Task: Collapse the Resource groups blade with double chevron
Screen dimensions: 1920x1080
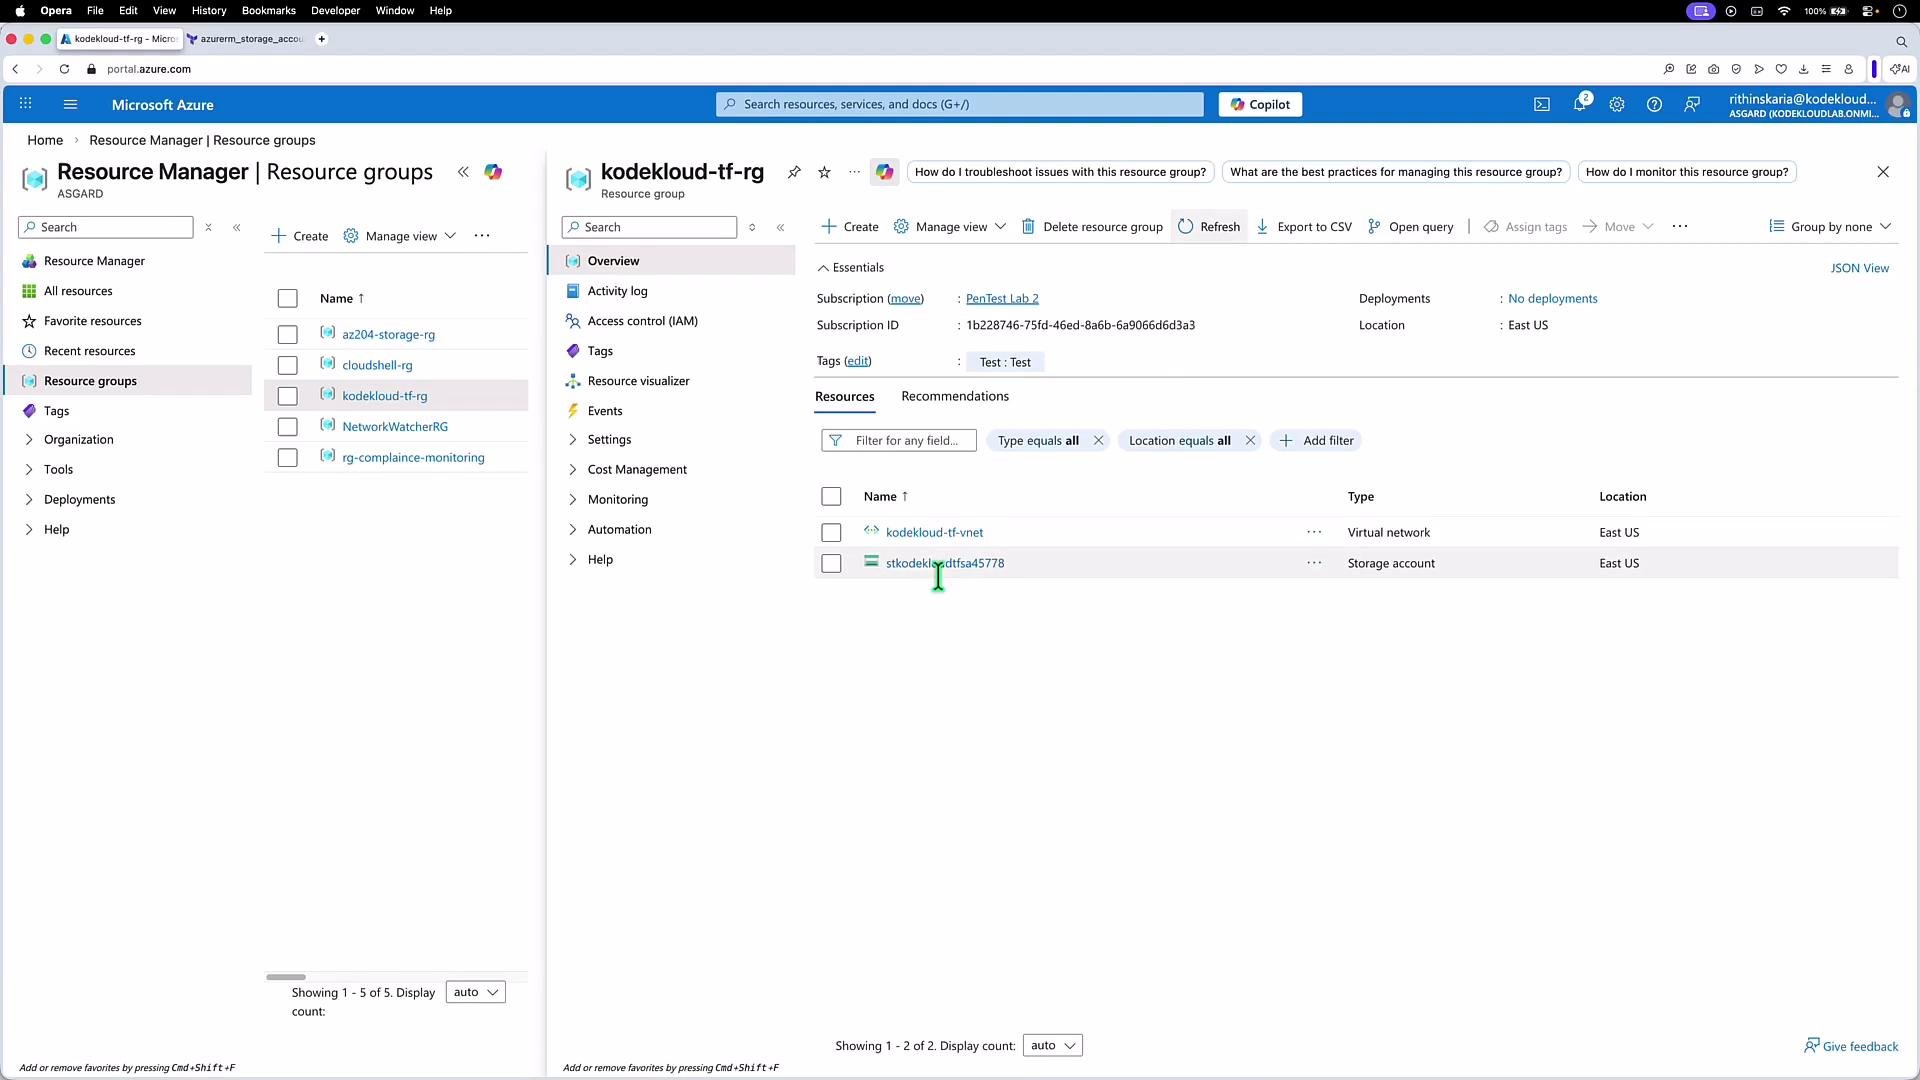Action: coord(463,172)
